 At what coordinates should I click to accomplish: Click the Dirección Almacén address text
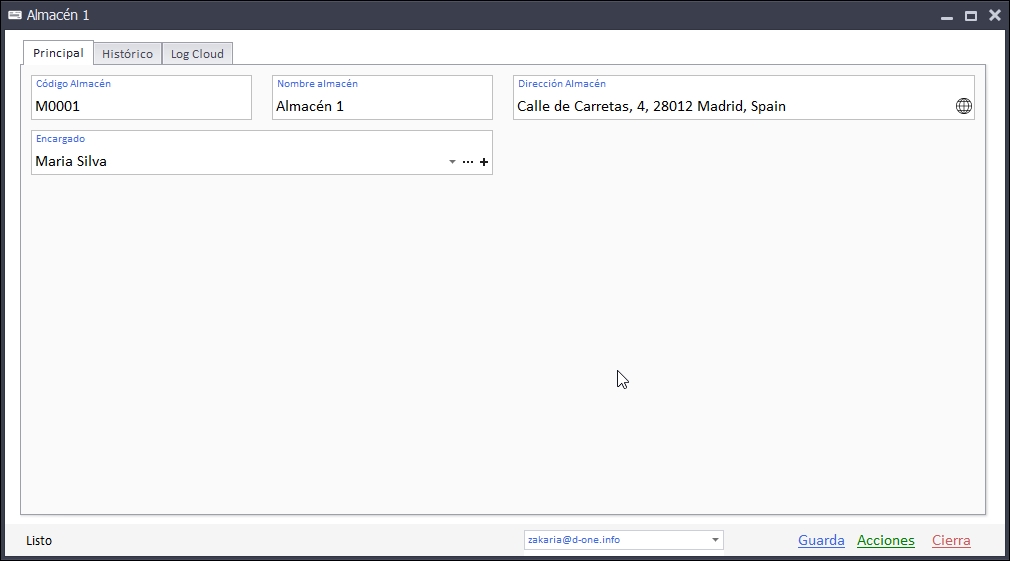point(651,106)
